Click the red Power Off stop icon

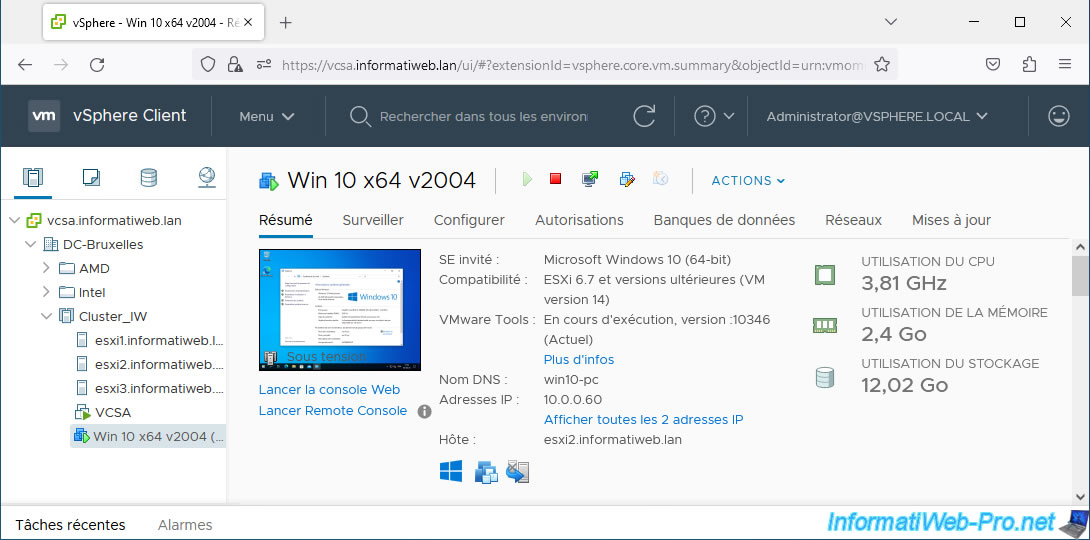pyautogui.click(x=555, y=179)
